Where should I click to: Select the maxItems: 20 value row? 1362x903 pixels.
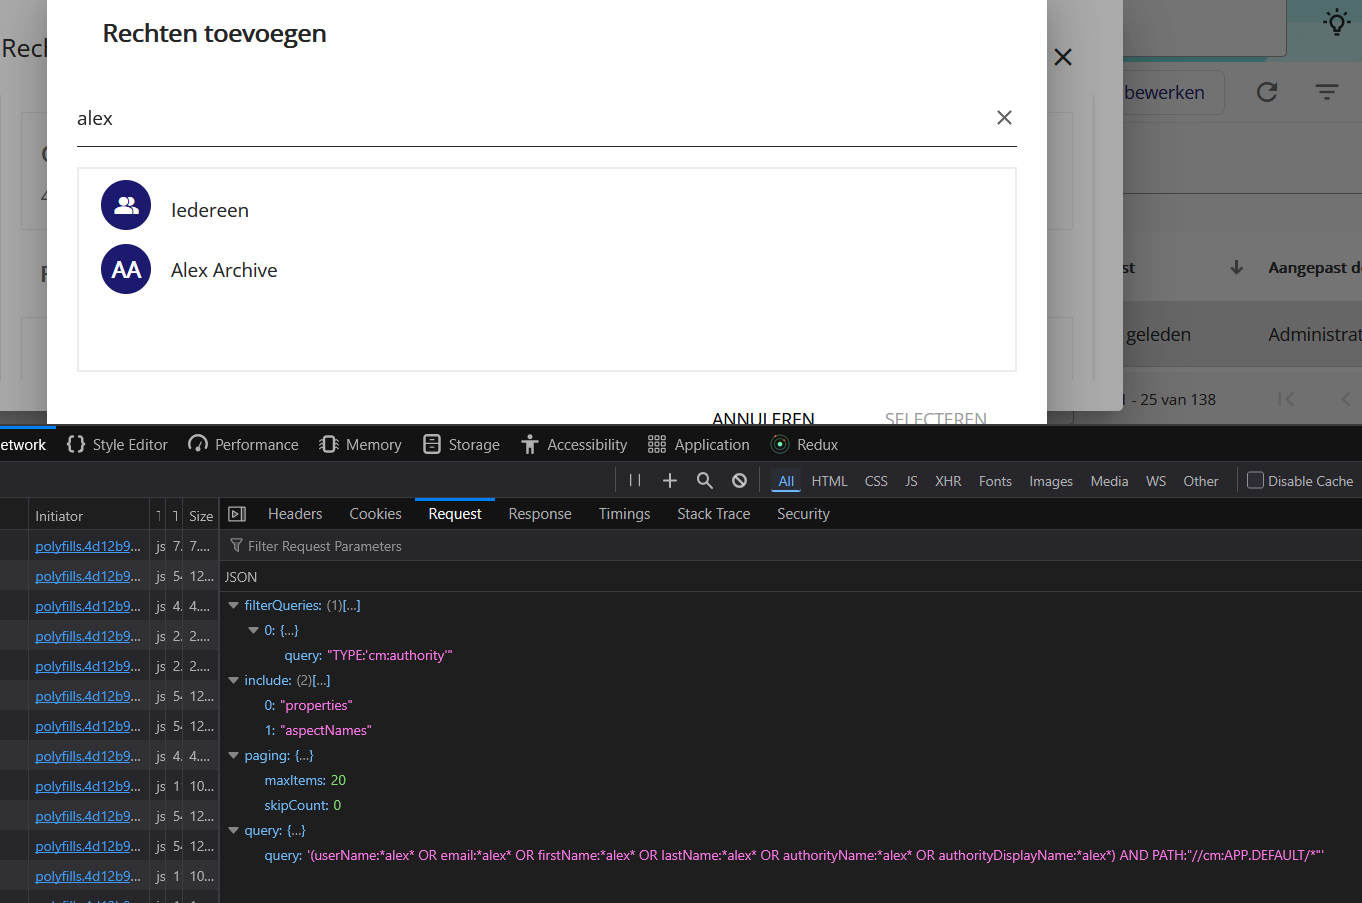(305, 780)
